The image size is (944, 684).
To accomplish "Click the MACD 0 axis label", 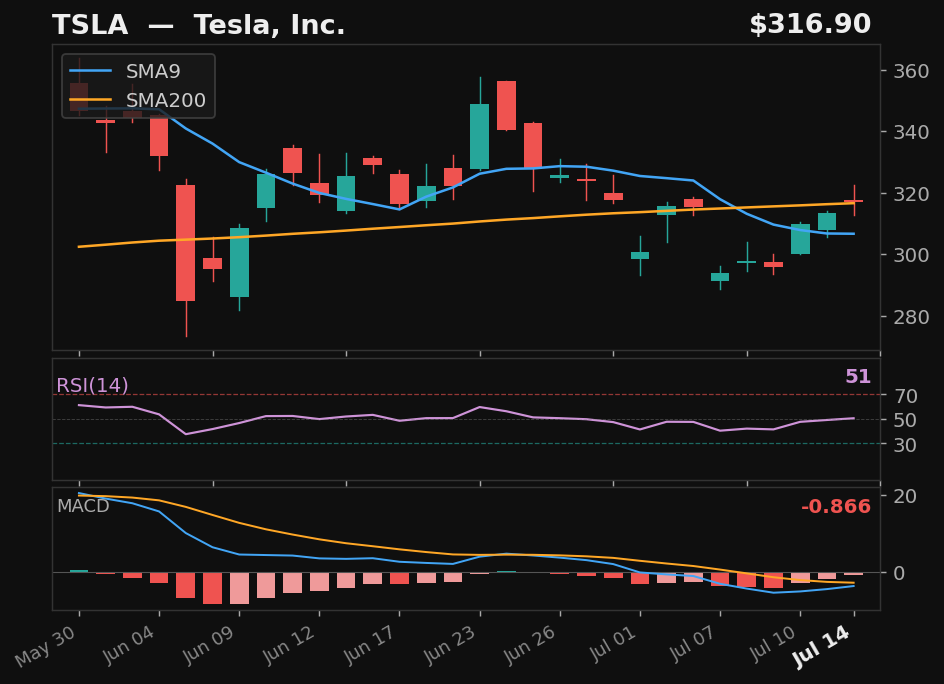I will pyautogui.click(x=899, y=573).
